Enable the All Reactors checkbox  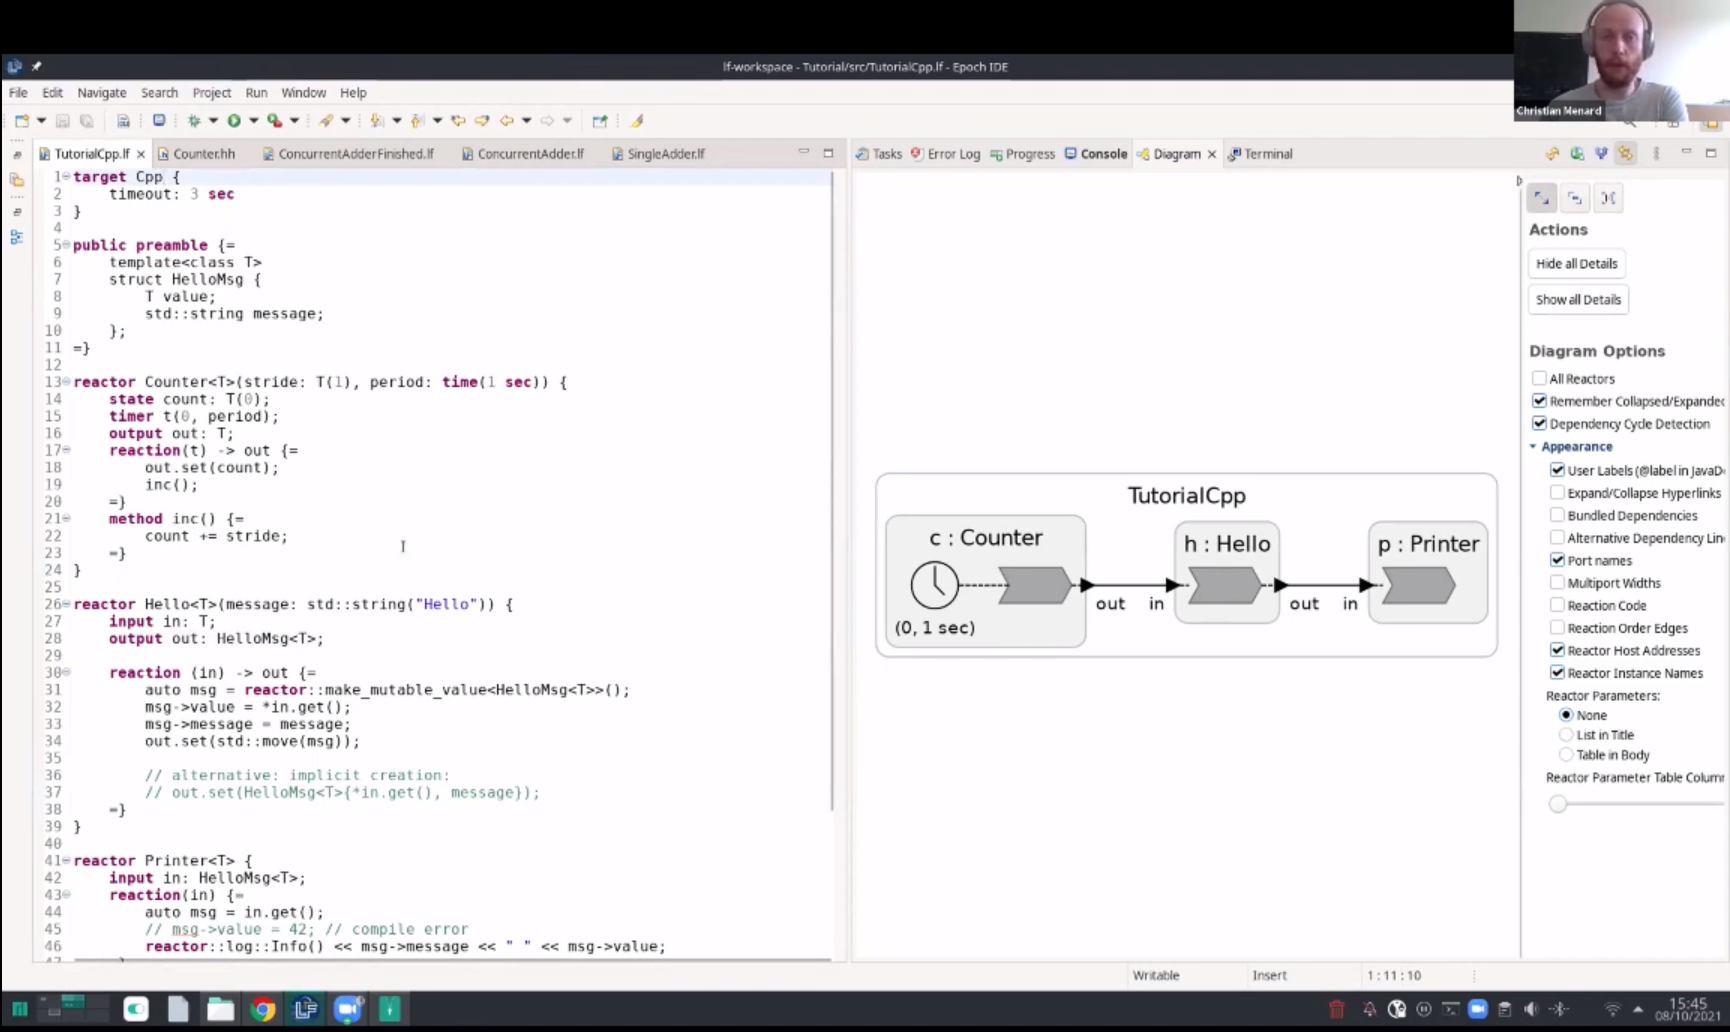1539,378
